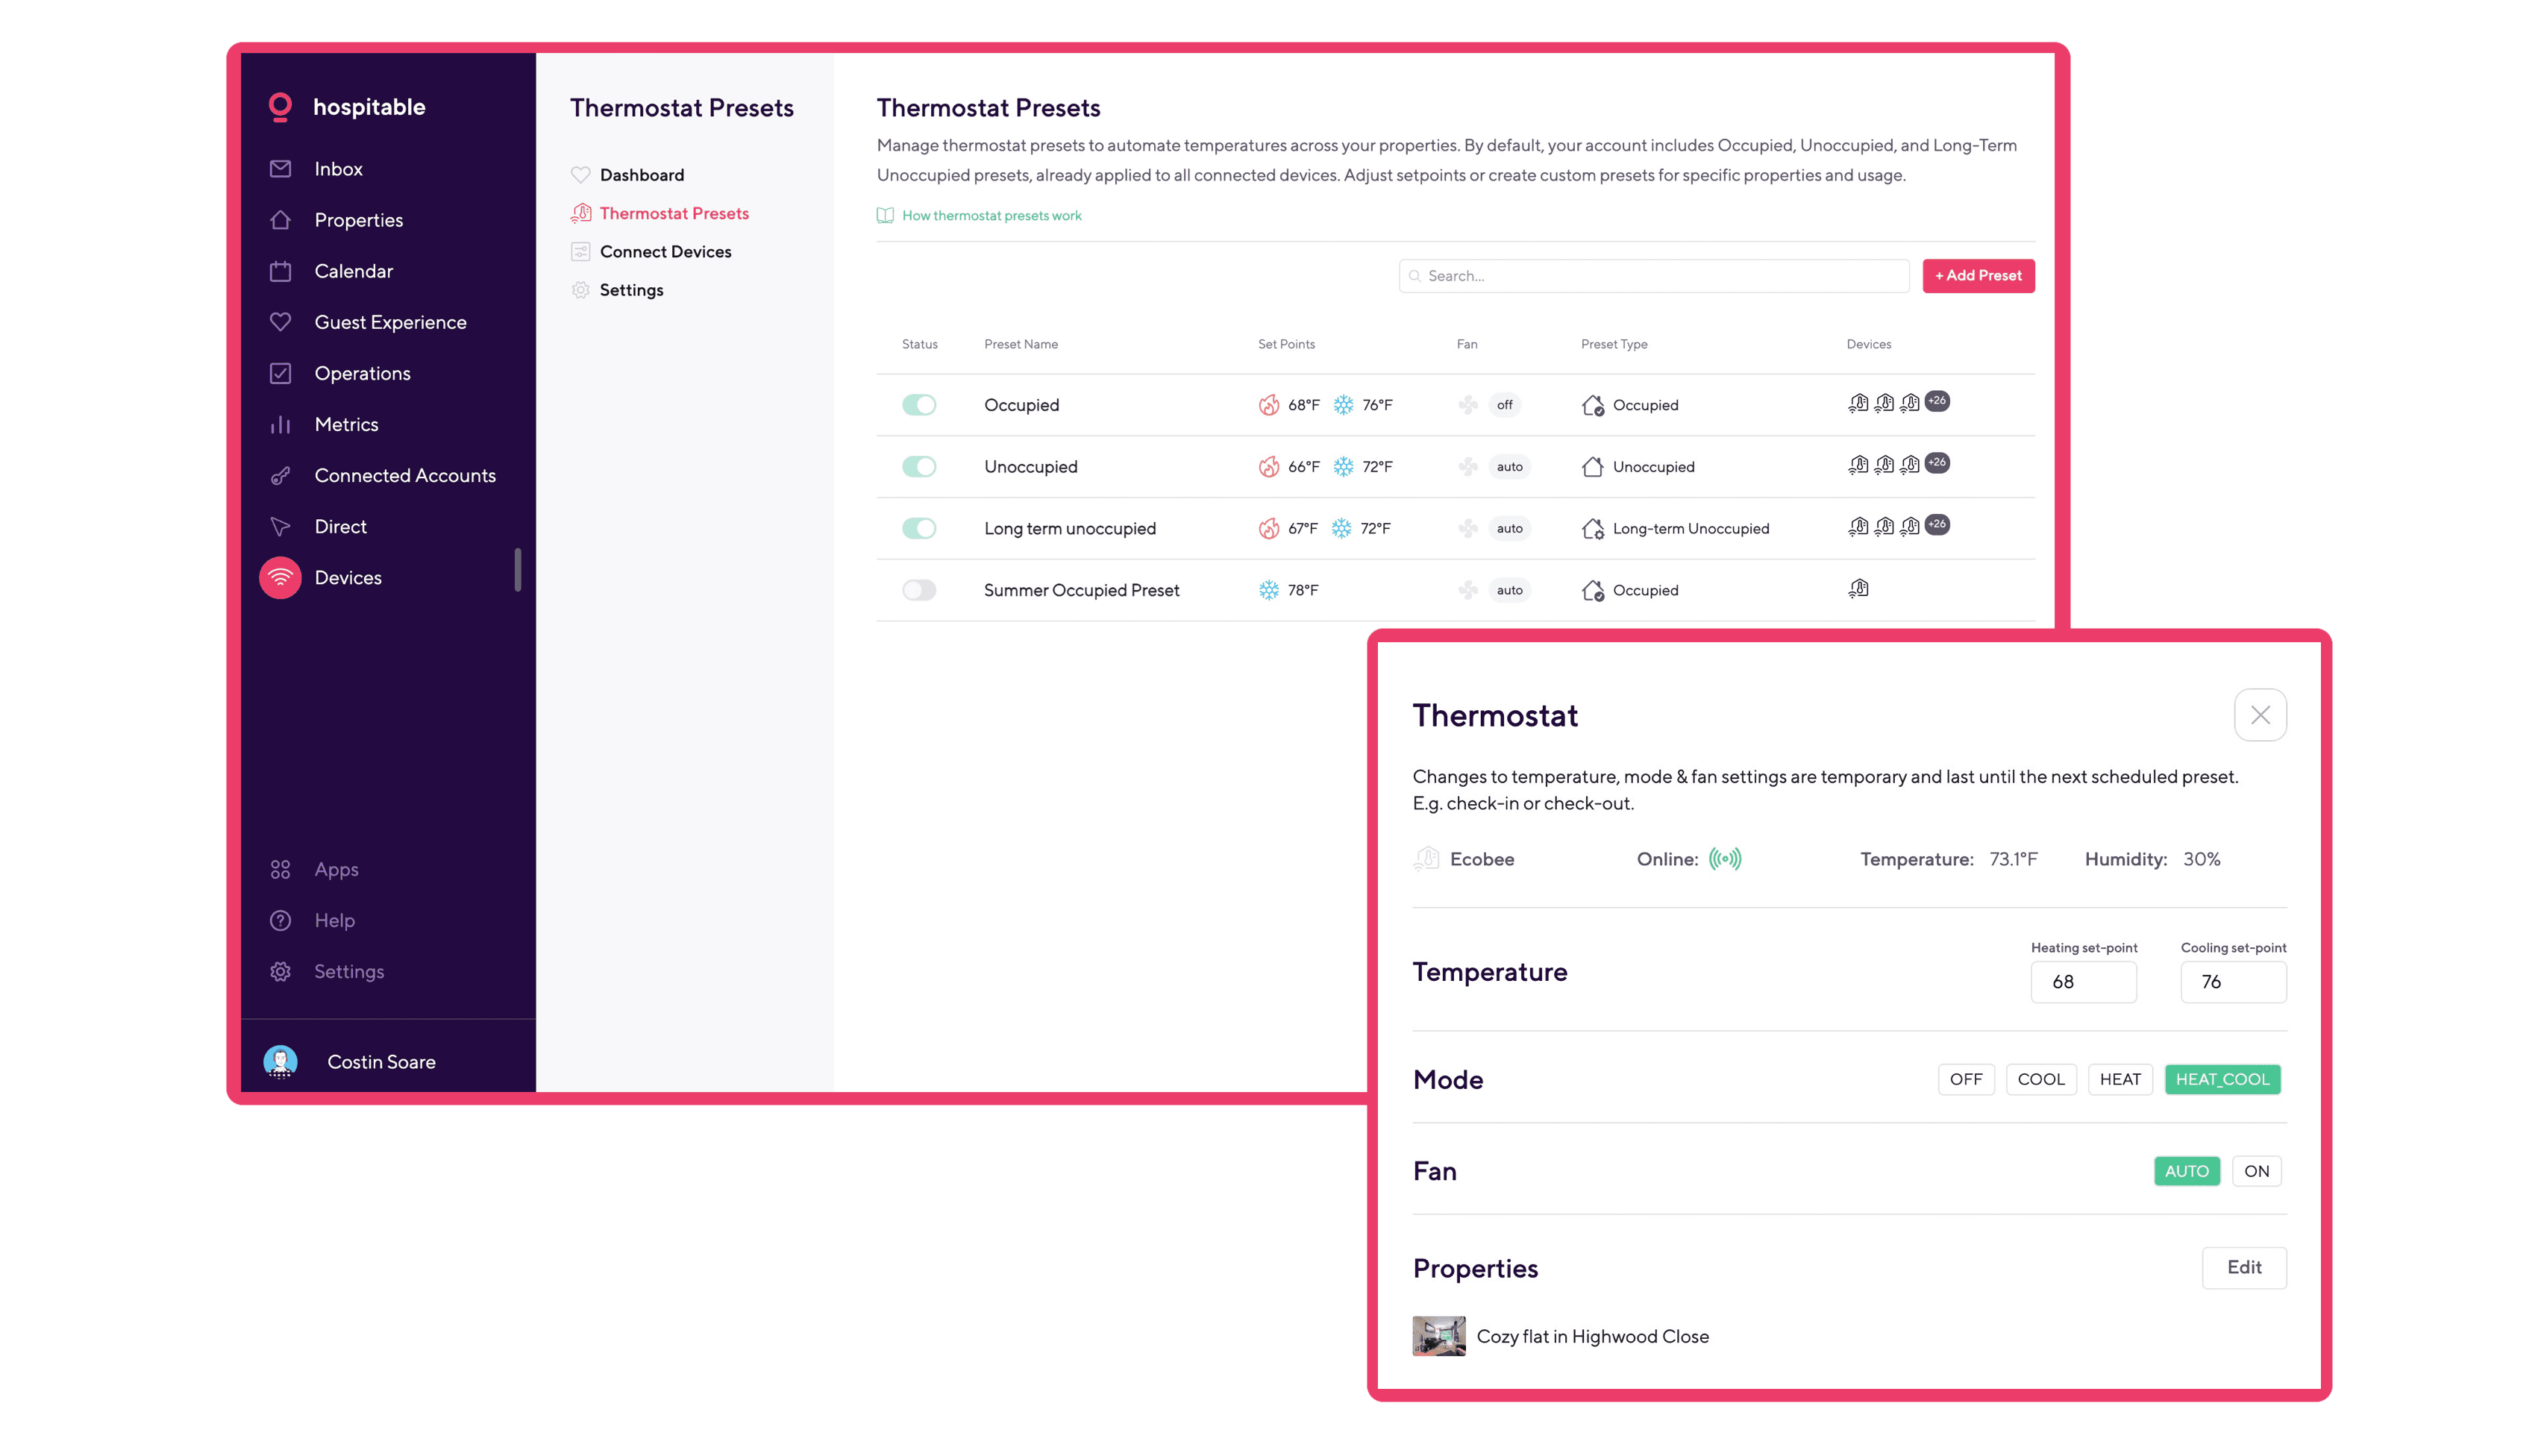
Task: Click fan icon in Long term unoccupied row
Action: (x=1467, y=528)
